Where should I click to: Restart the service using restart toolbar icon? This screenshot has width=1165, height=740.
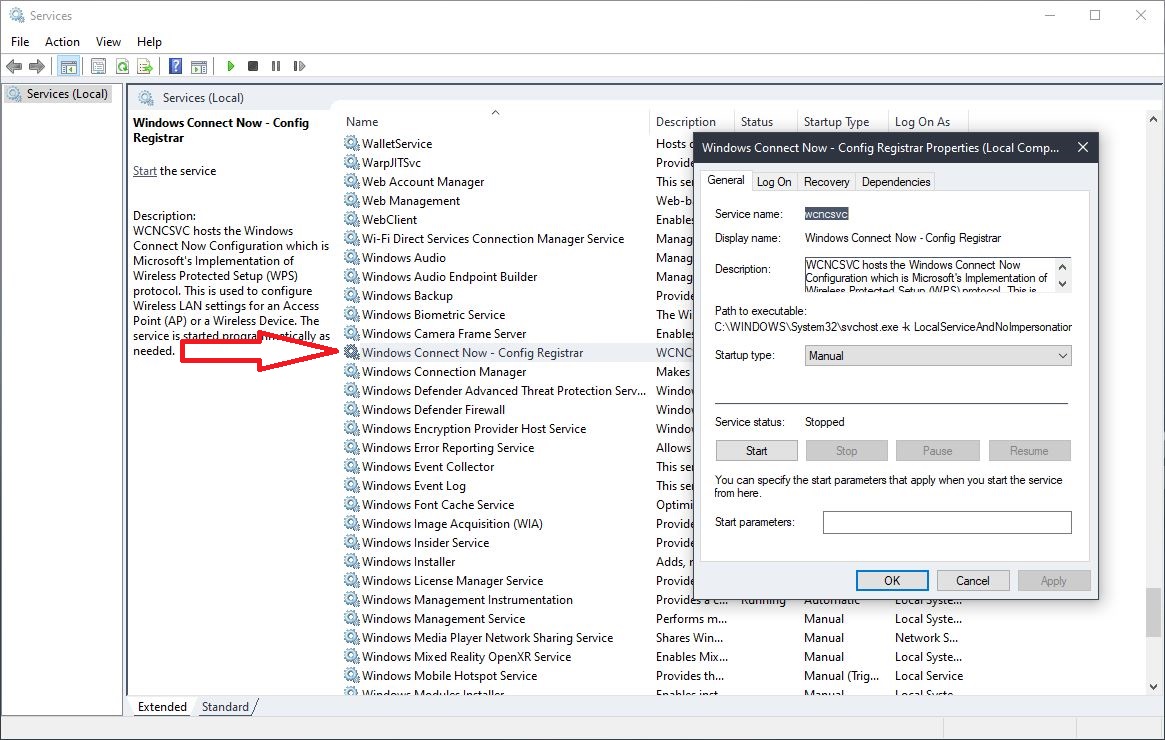point(299,66)
